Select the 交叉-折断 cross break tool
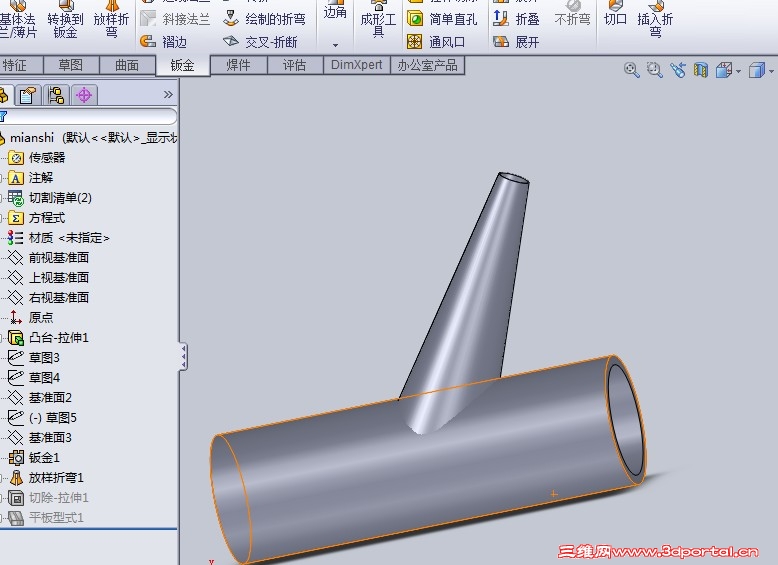Image resolution: width=778 pixels, height=565 pixels. point(260,42)
